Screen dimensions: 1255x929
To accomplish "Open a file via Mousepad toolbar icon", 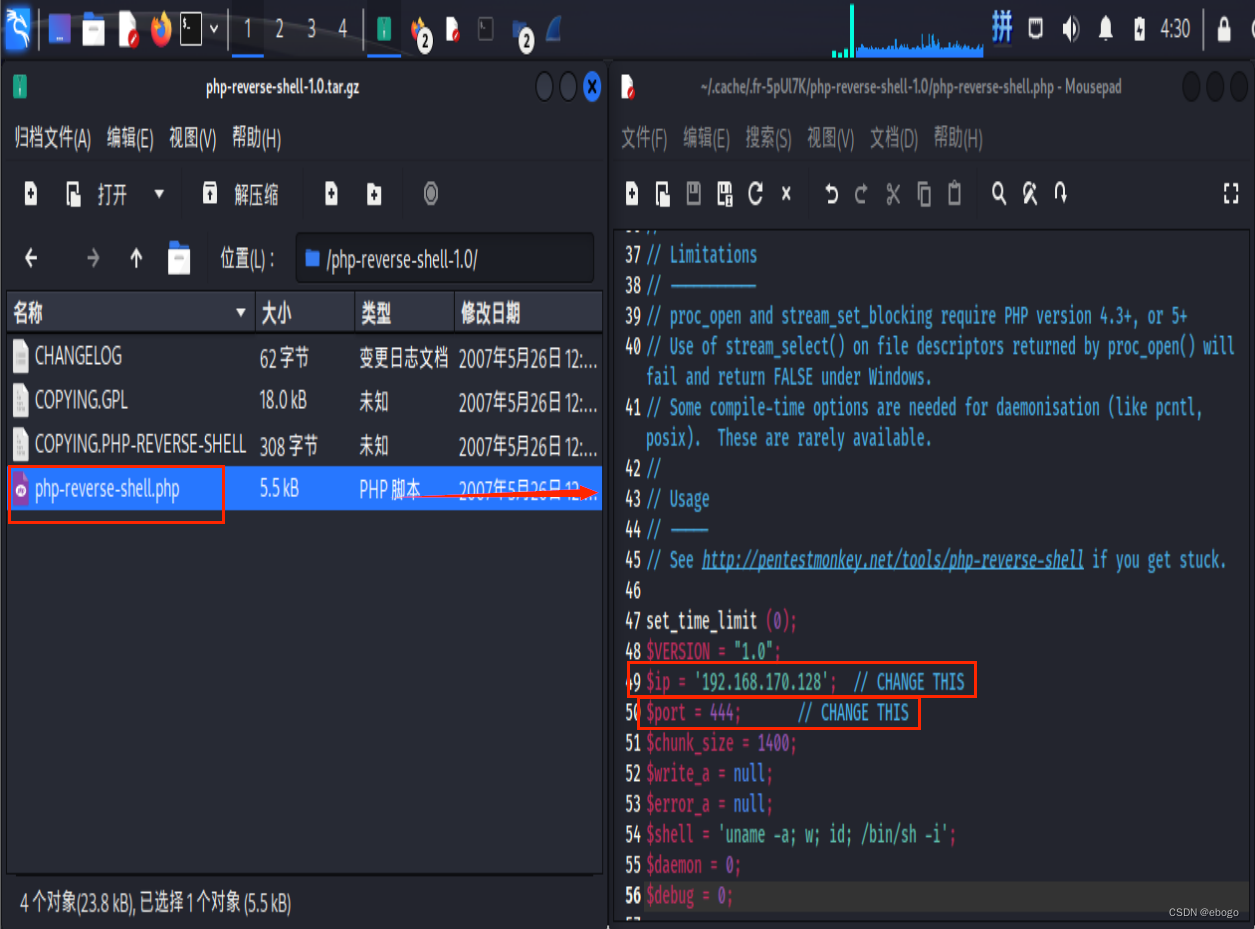I will coord(662,193).
